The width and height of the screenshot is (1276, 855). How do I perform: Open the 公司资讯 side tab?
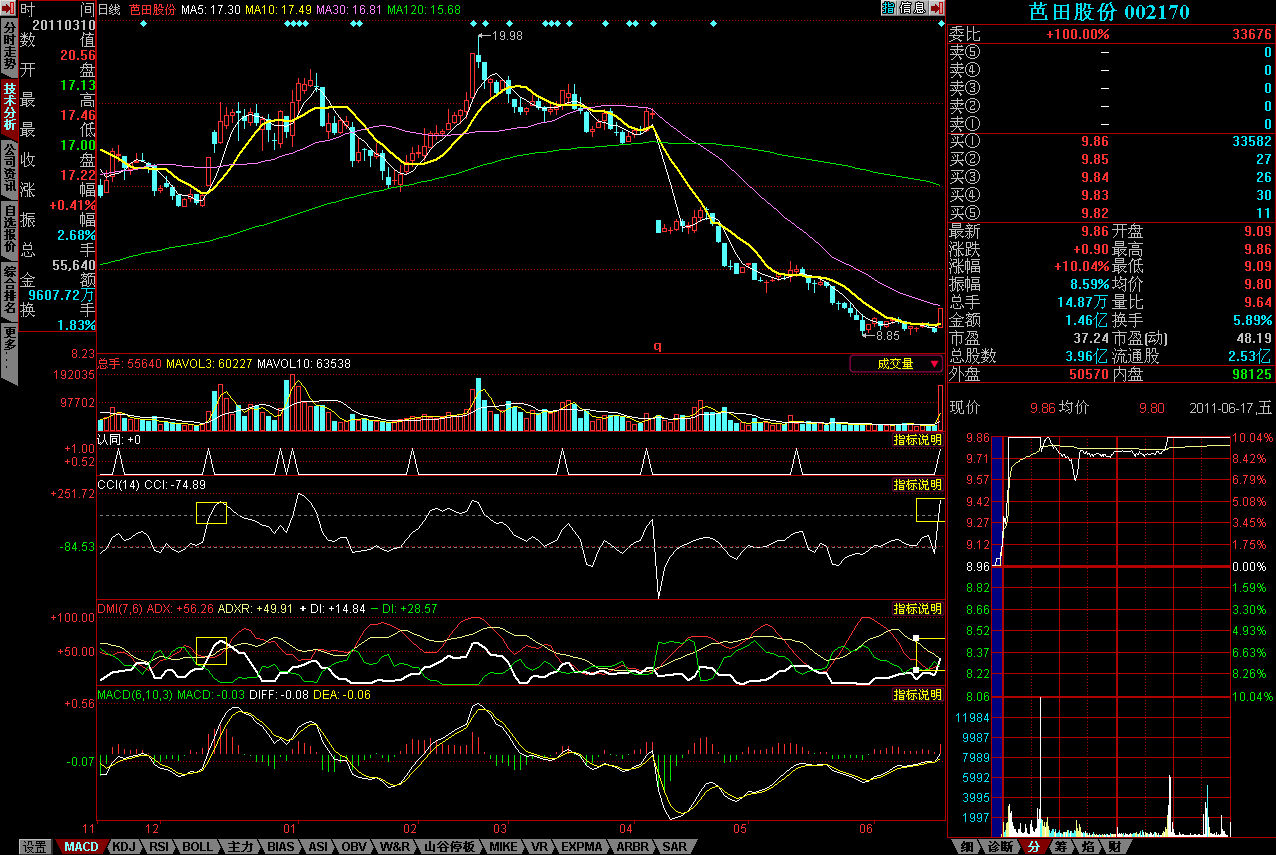(x=9, y=167)
